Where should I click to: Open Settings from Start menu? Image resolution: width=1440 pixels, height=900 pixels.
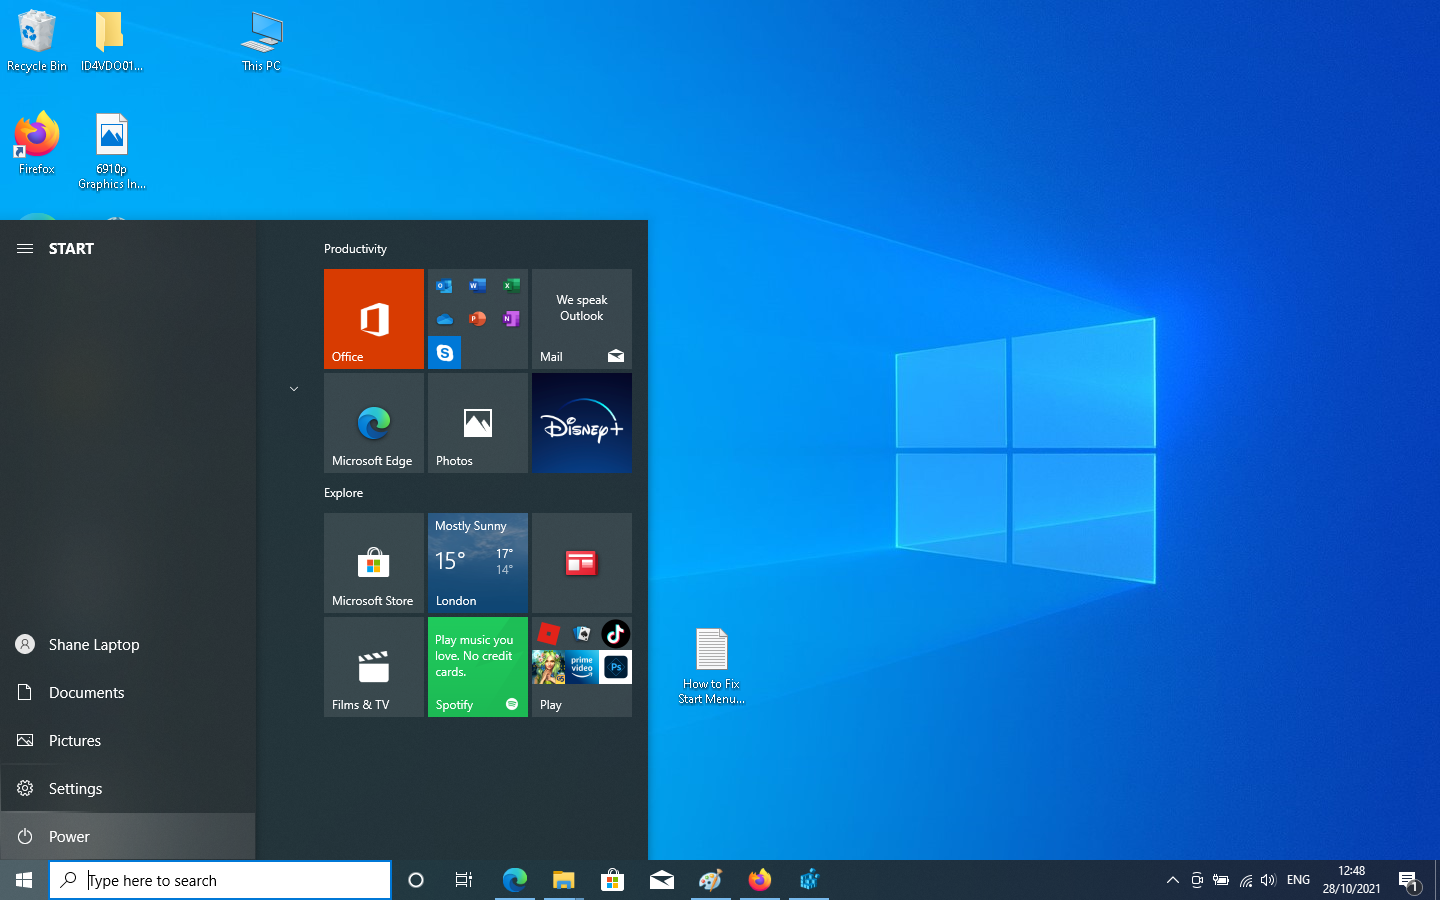pyautogui.click(x=128, y=789)
